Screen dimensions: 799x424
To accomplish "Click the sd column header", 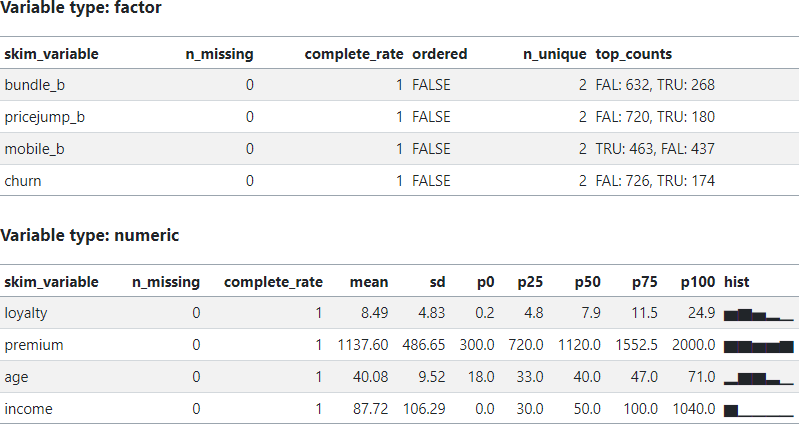I will (437, 282).
